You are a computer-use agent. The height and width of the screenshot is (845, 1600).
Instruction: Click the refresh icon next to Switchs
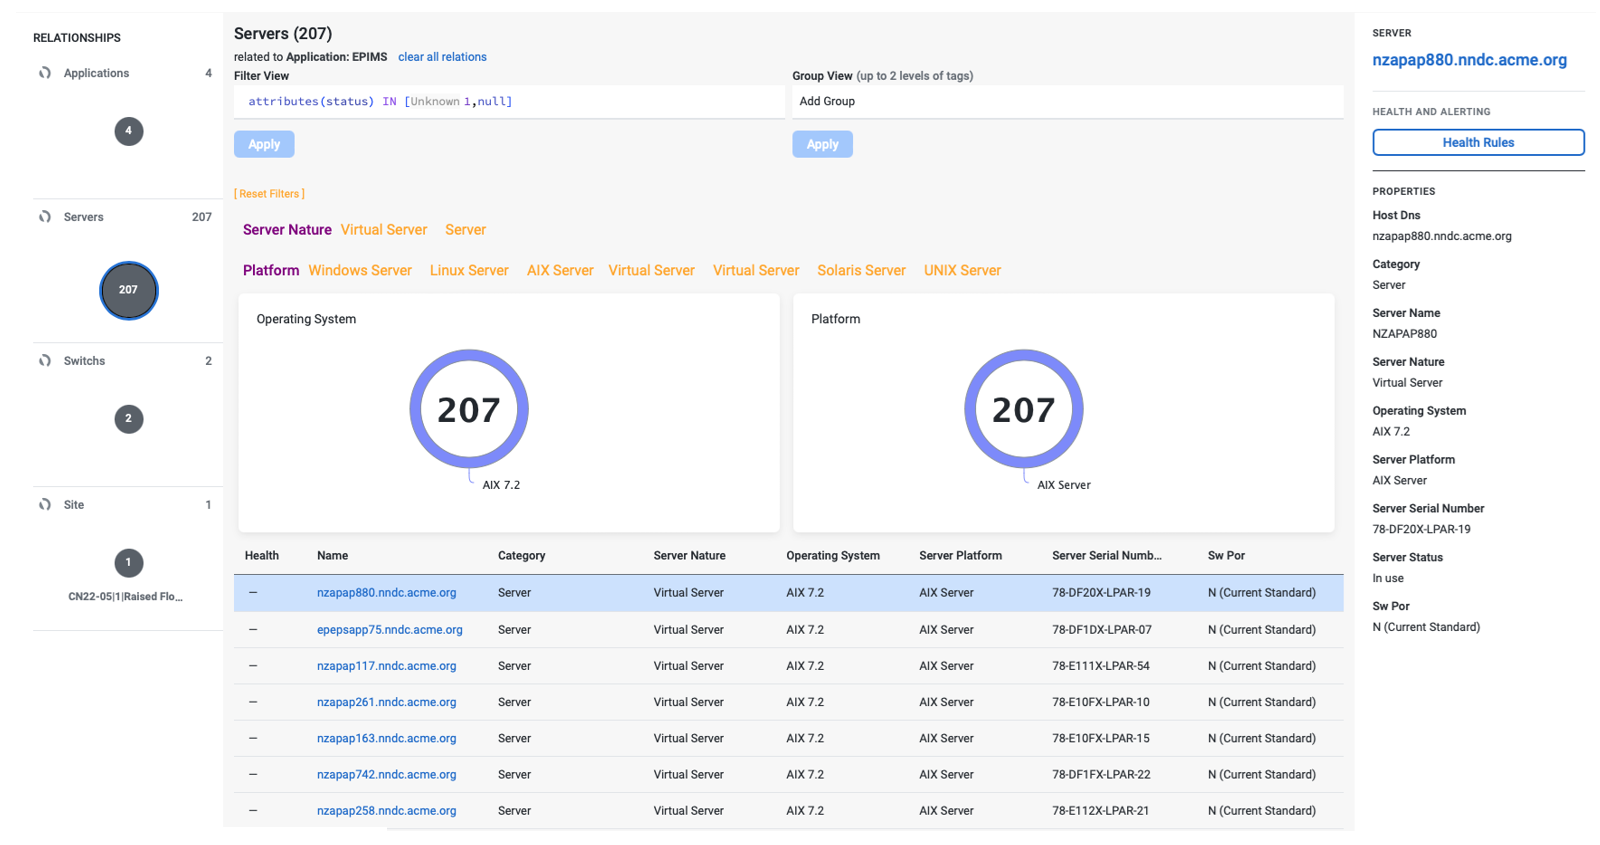[45, 361]
